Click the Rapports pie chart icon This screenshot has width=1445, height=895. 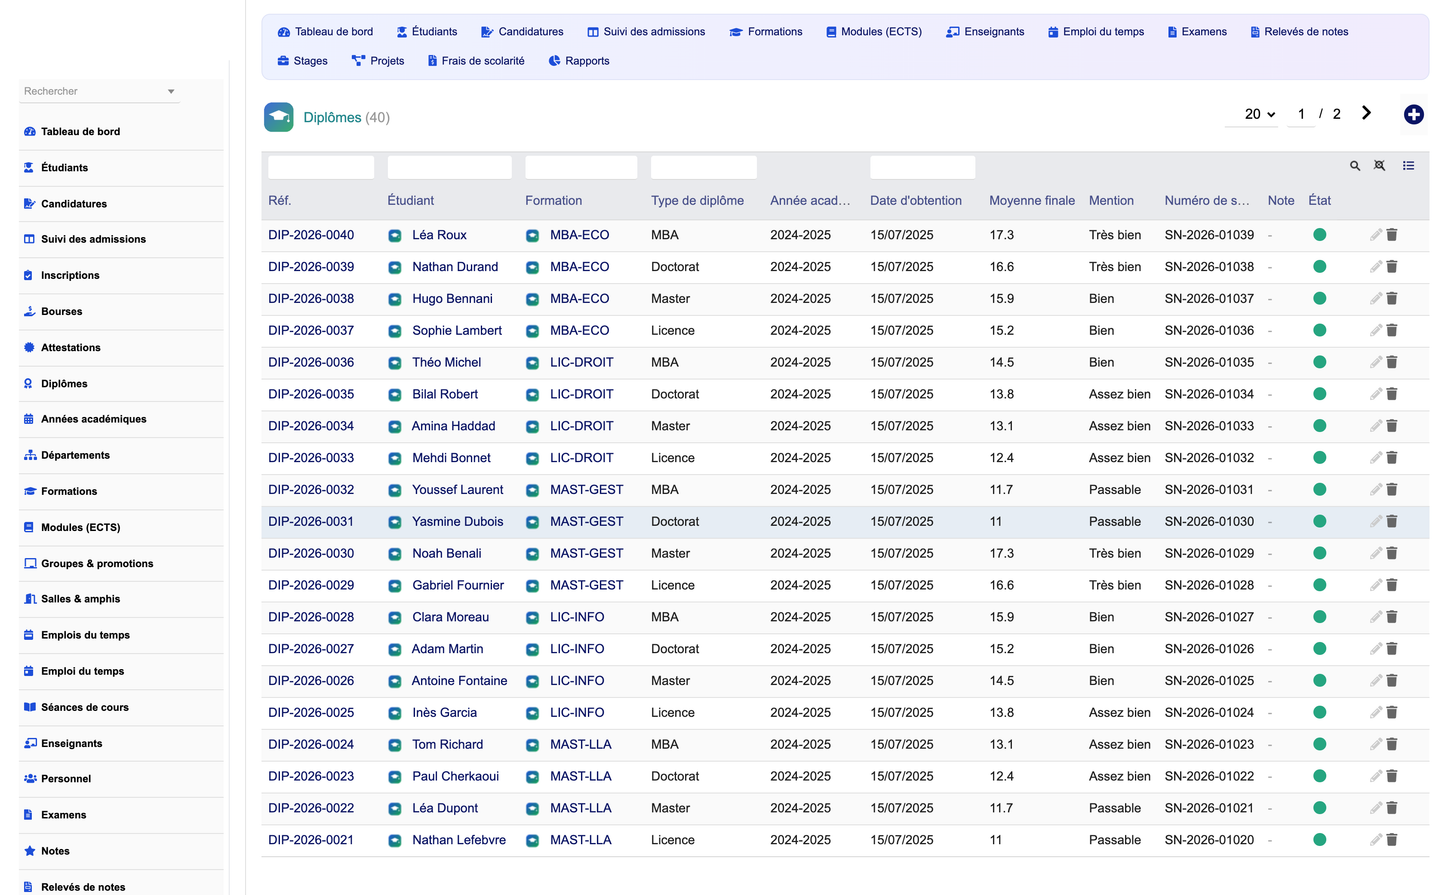click(554, 61)
